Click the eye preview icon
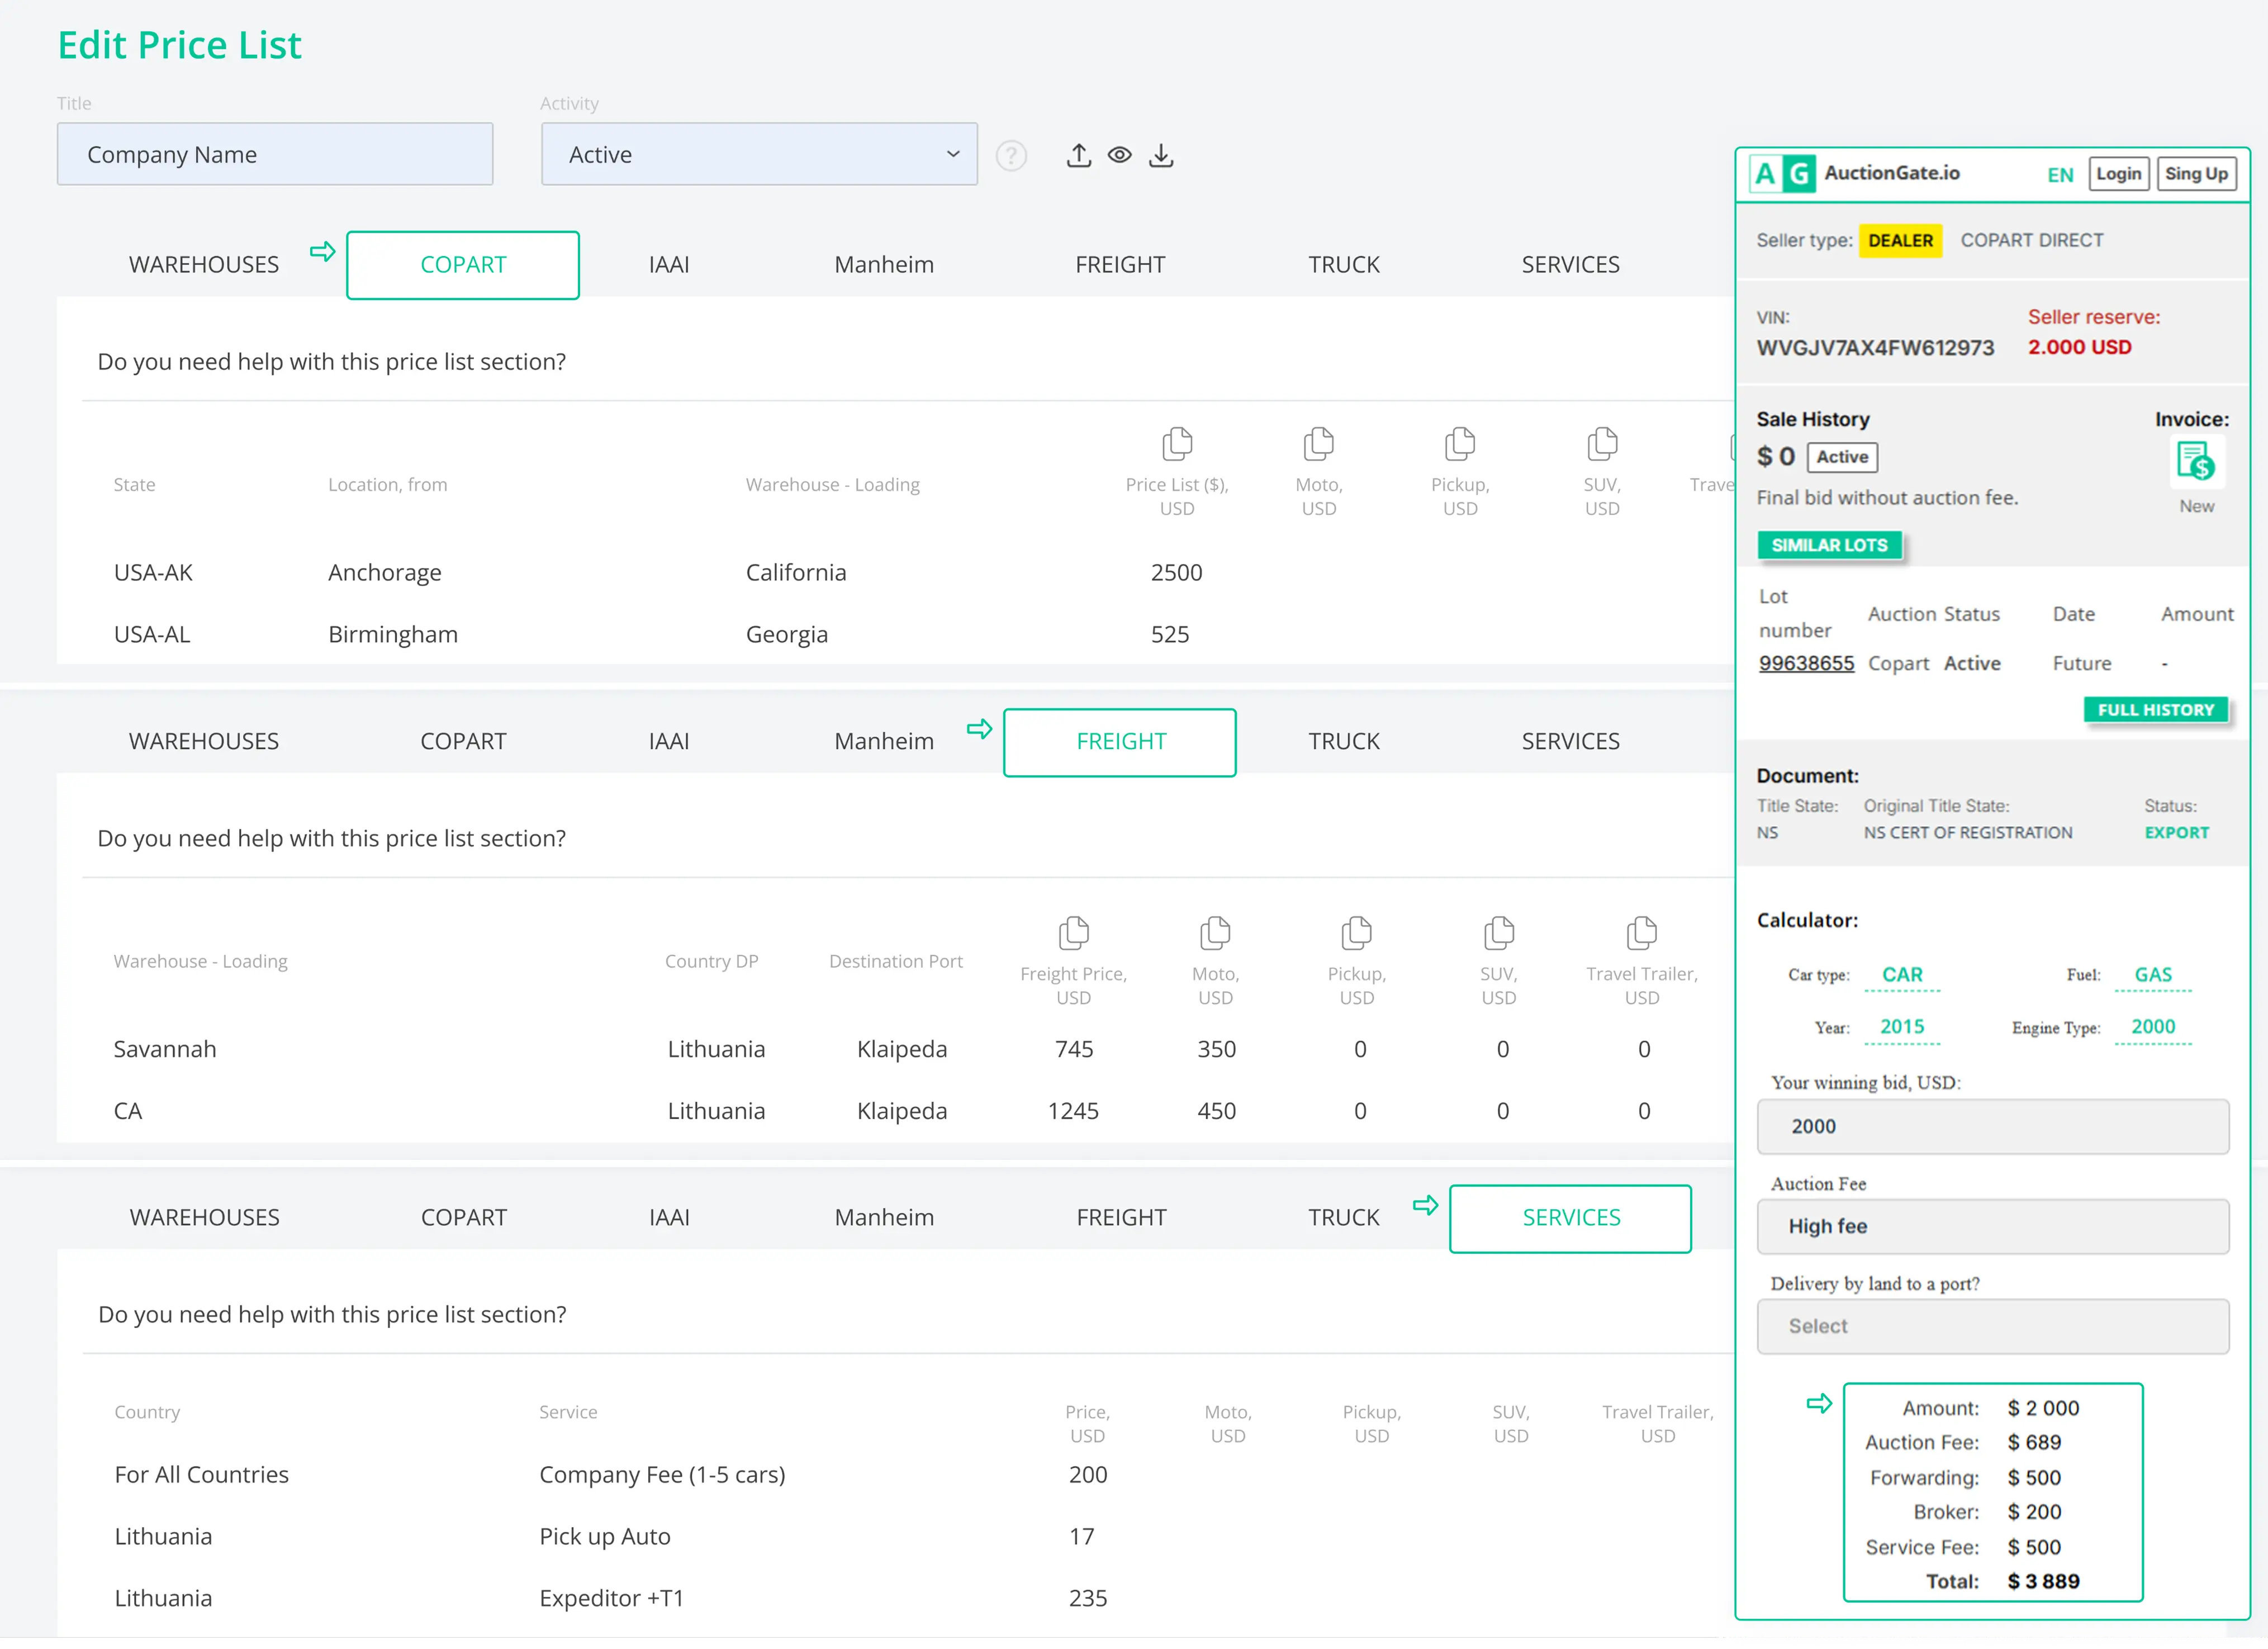The image size is (2268, 1649). coord(1119,155)
